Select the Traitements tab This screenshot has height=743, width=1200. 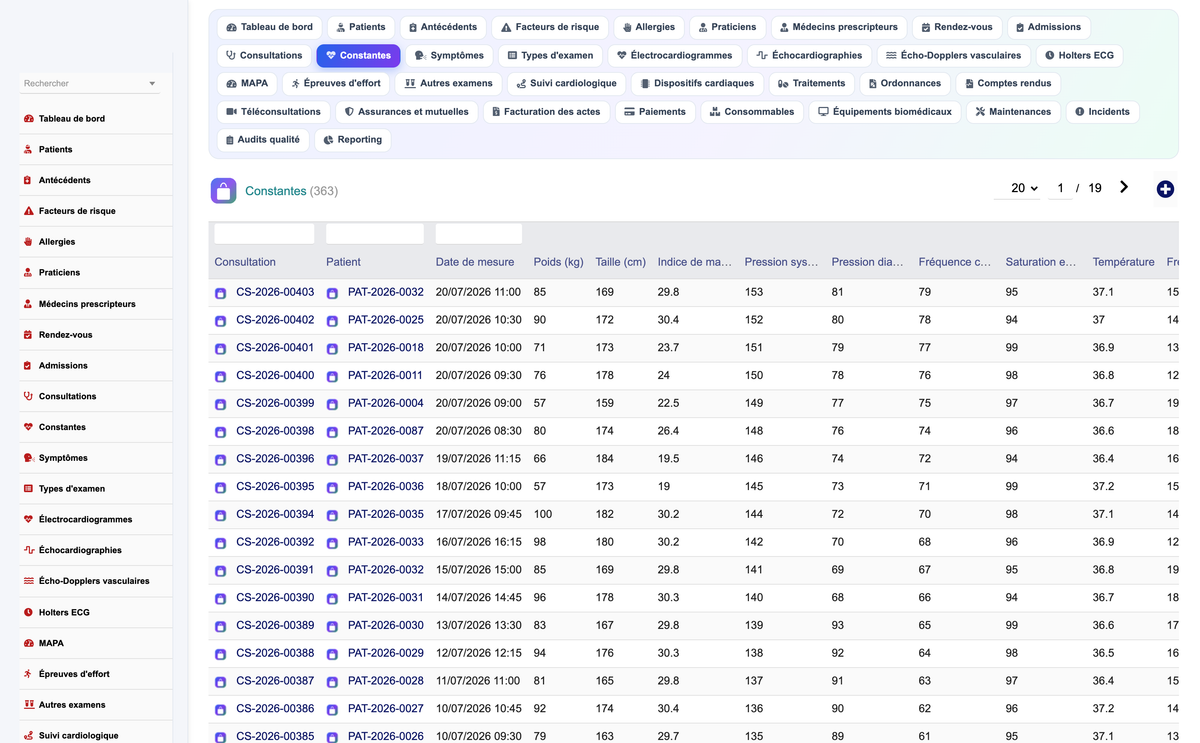click(811, 83)
